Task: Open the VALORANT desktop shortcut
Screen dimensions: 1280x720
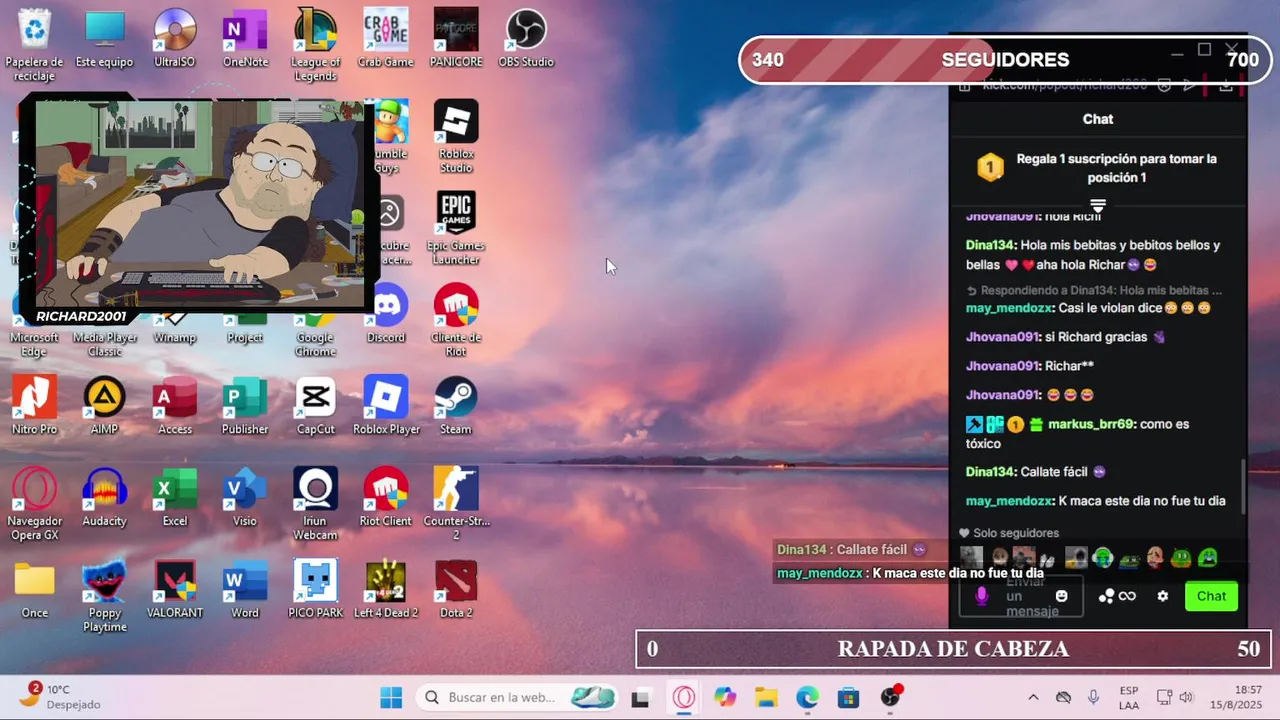Action: point(175,590)
